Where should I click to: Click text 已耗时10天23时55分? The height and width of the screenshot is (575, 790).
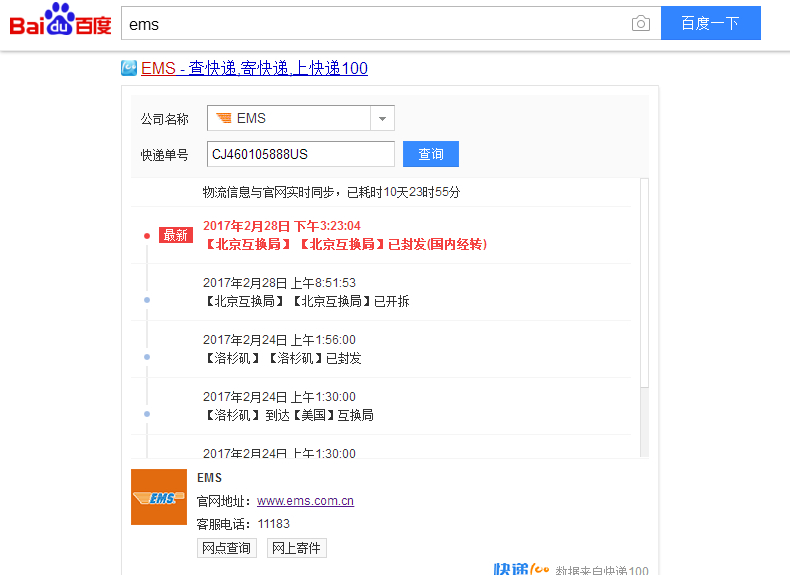tap(404, 192)
